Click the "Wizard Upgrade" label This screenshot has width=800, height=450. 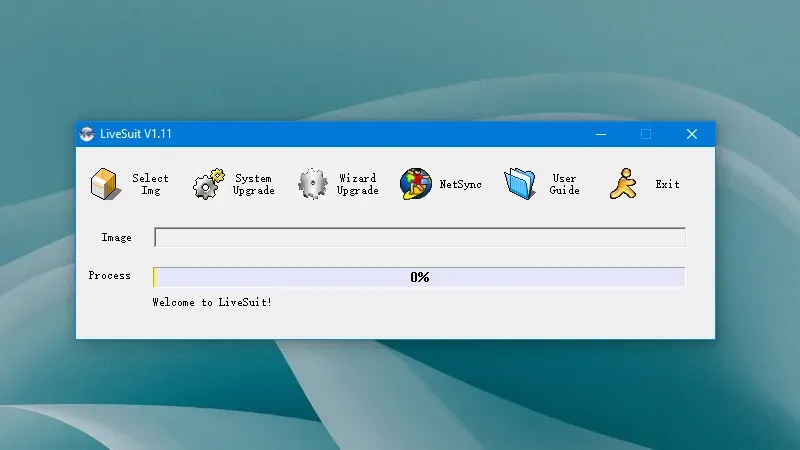pyautogui.click(x=357, y=184)
